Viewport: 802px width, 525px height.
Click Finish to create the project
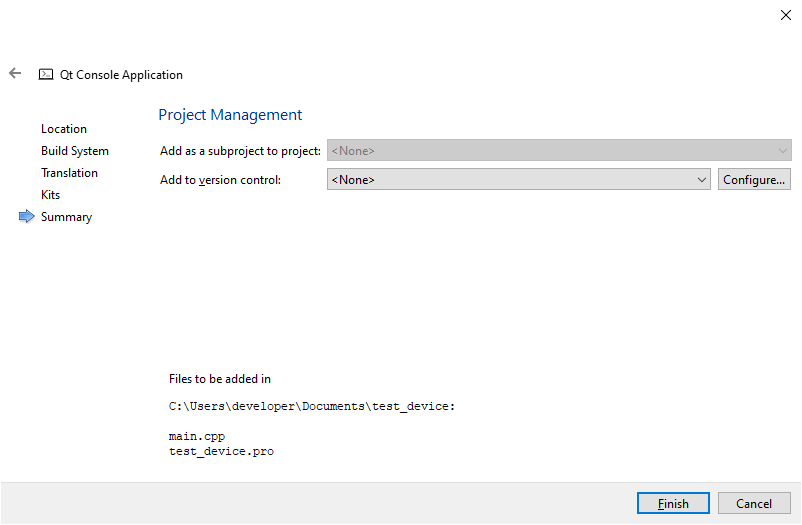pos(673,504)
